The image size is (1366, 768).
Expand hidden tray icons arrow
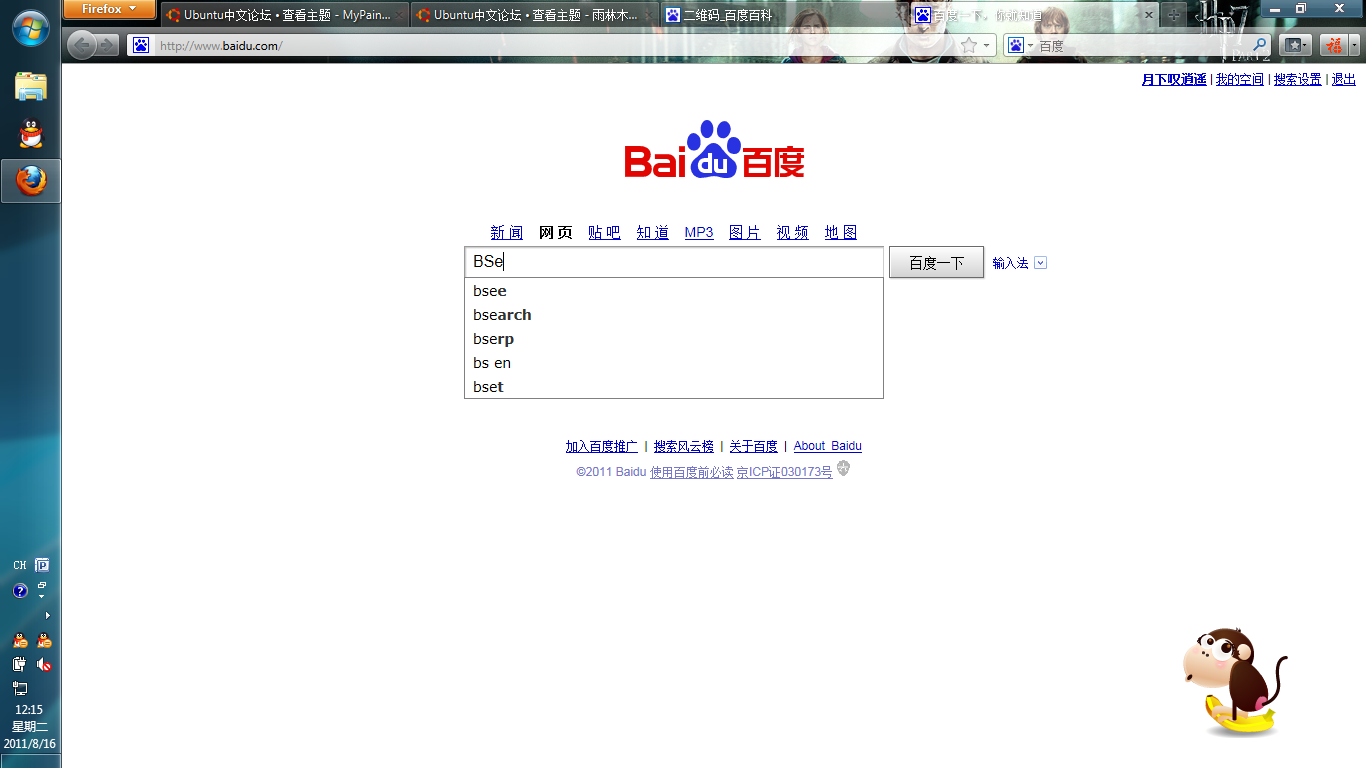point(47,615)
